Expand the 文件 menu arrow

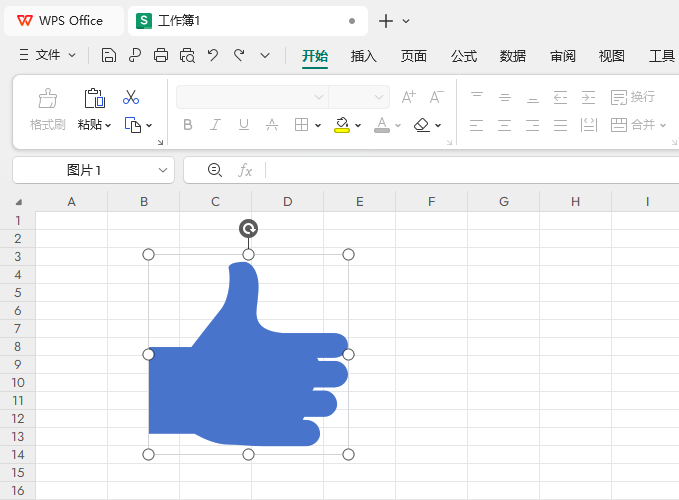72,55
